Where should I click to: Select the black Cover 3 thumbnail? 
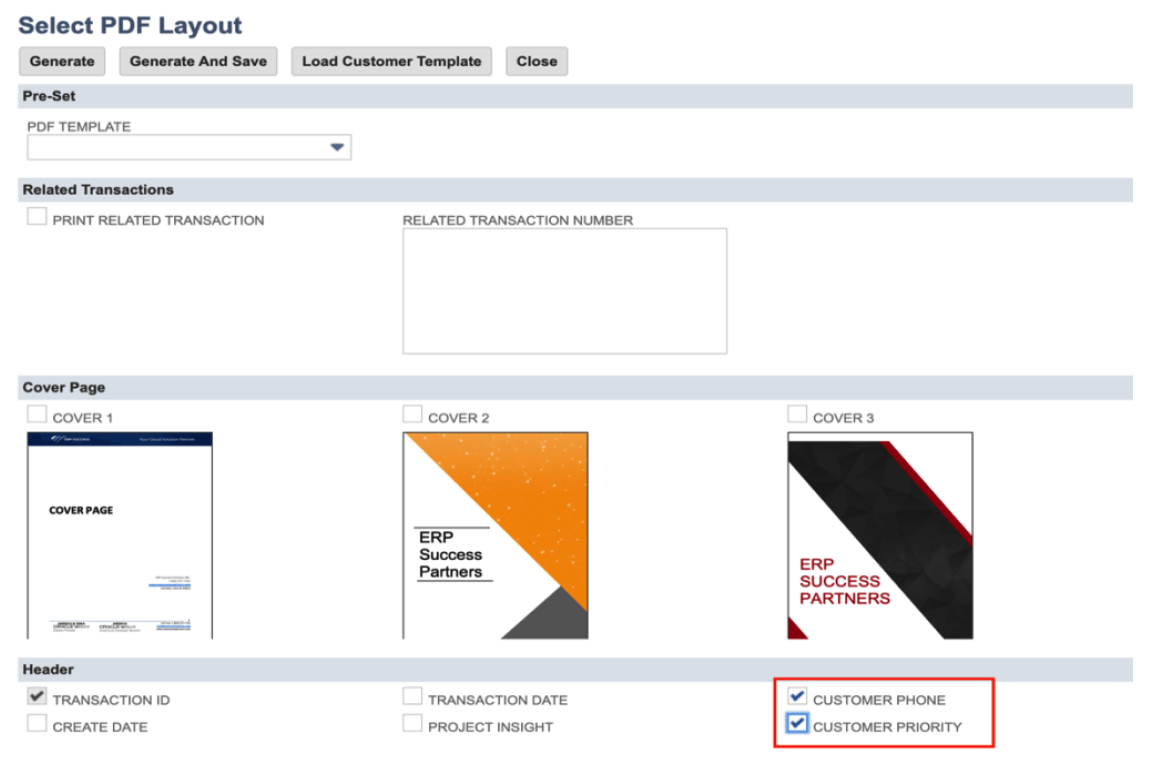(880, 536)
